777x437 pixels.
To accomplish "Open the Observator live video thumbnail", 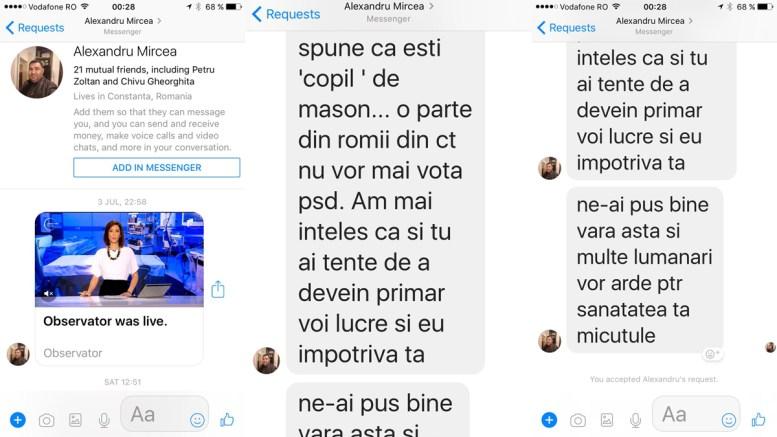I will coord(119,260).
